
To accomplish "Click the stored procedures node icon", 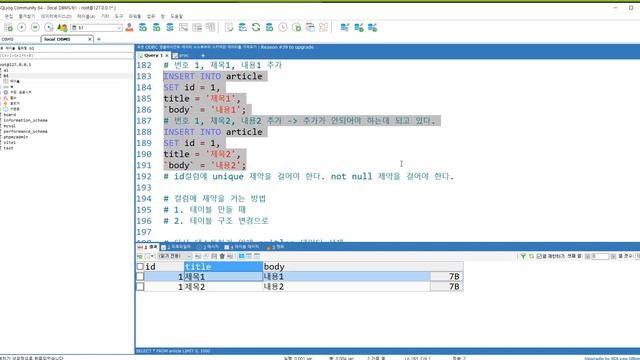I will (6, 92).
